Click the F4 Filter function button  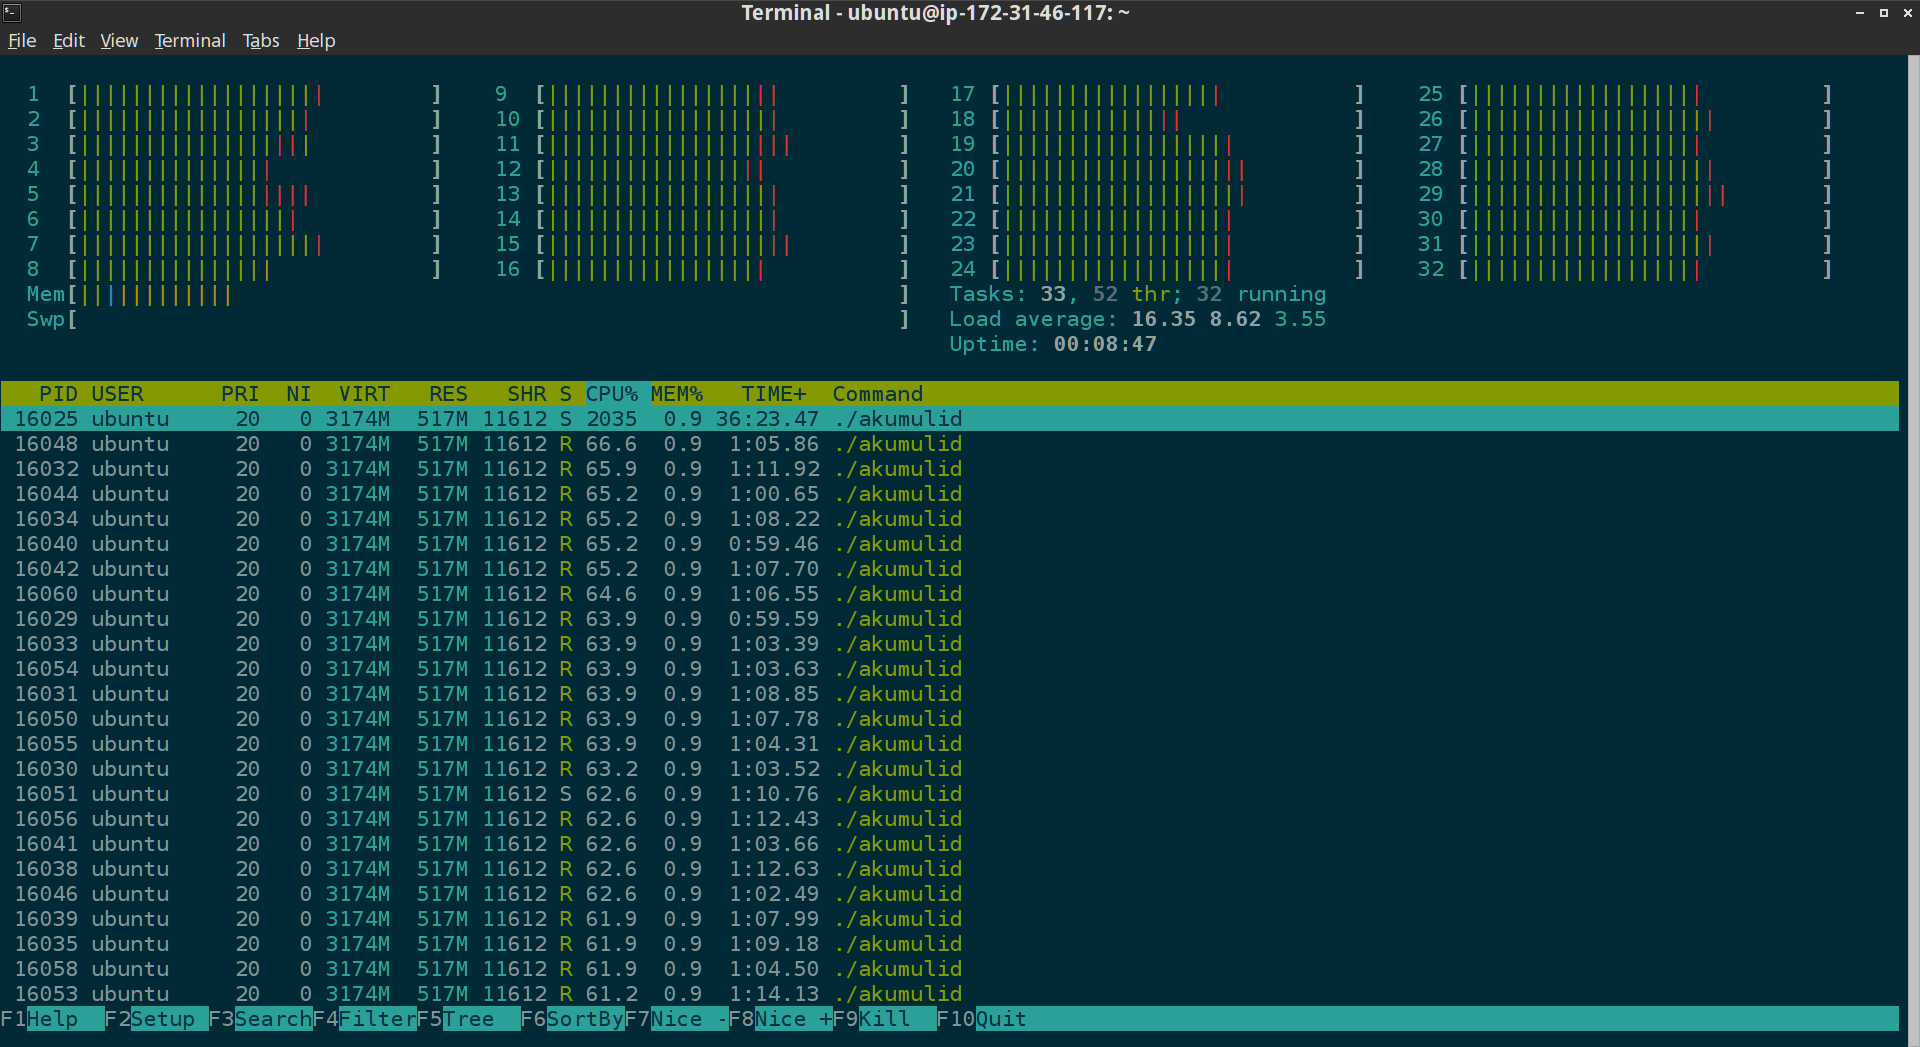(364, 1019)
